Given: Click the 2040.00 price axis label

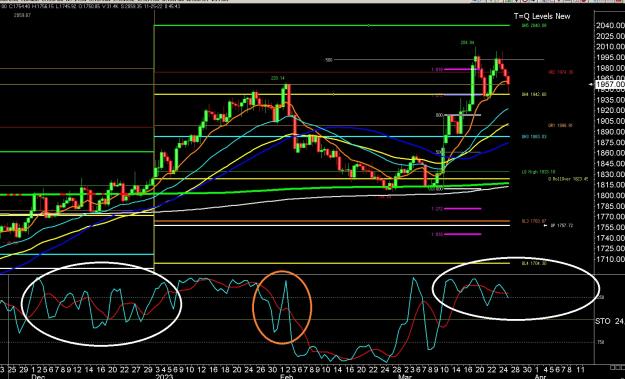Looking at the screenshot, I should 610,26.
